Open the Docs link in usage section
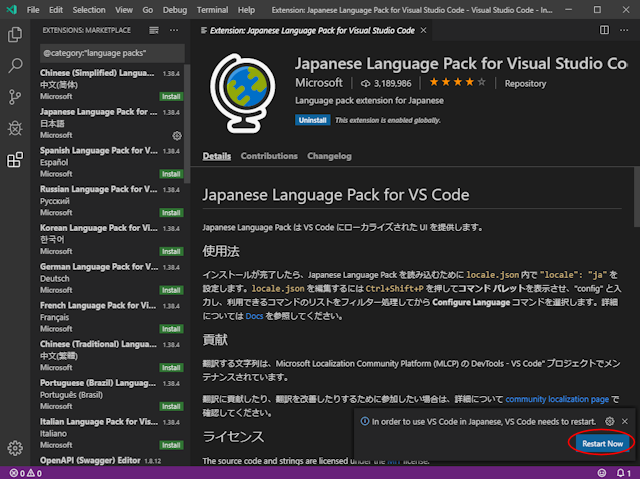The image size is (640, 479). coord(254,316)
